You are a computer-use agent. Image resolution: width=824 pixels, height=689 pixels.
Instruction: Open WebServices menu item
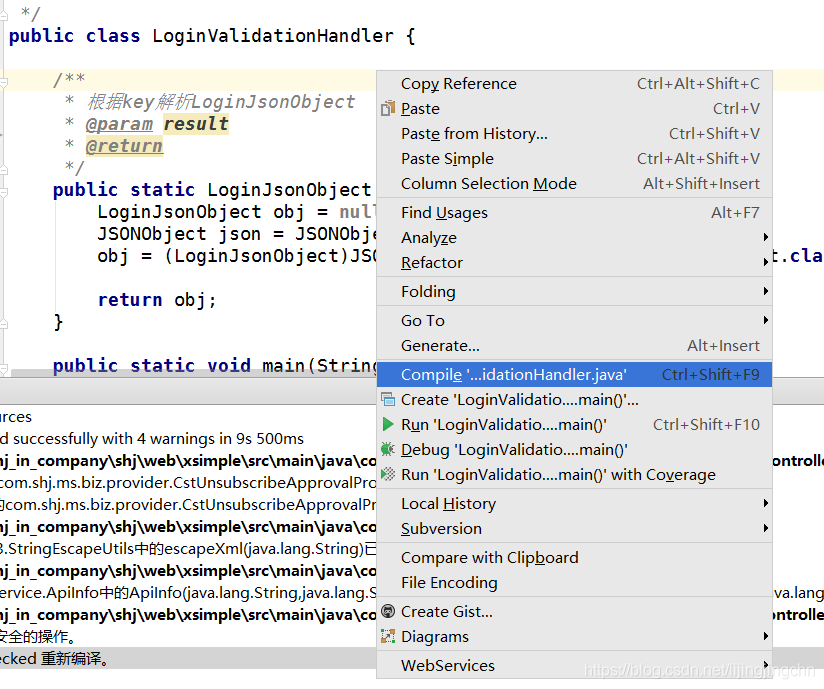(x=574, y=665)
